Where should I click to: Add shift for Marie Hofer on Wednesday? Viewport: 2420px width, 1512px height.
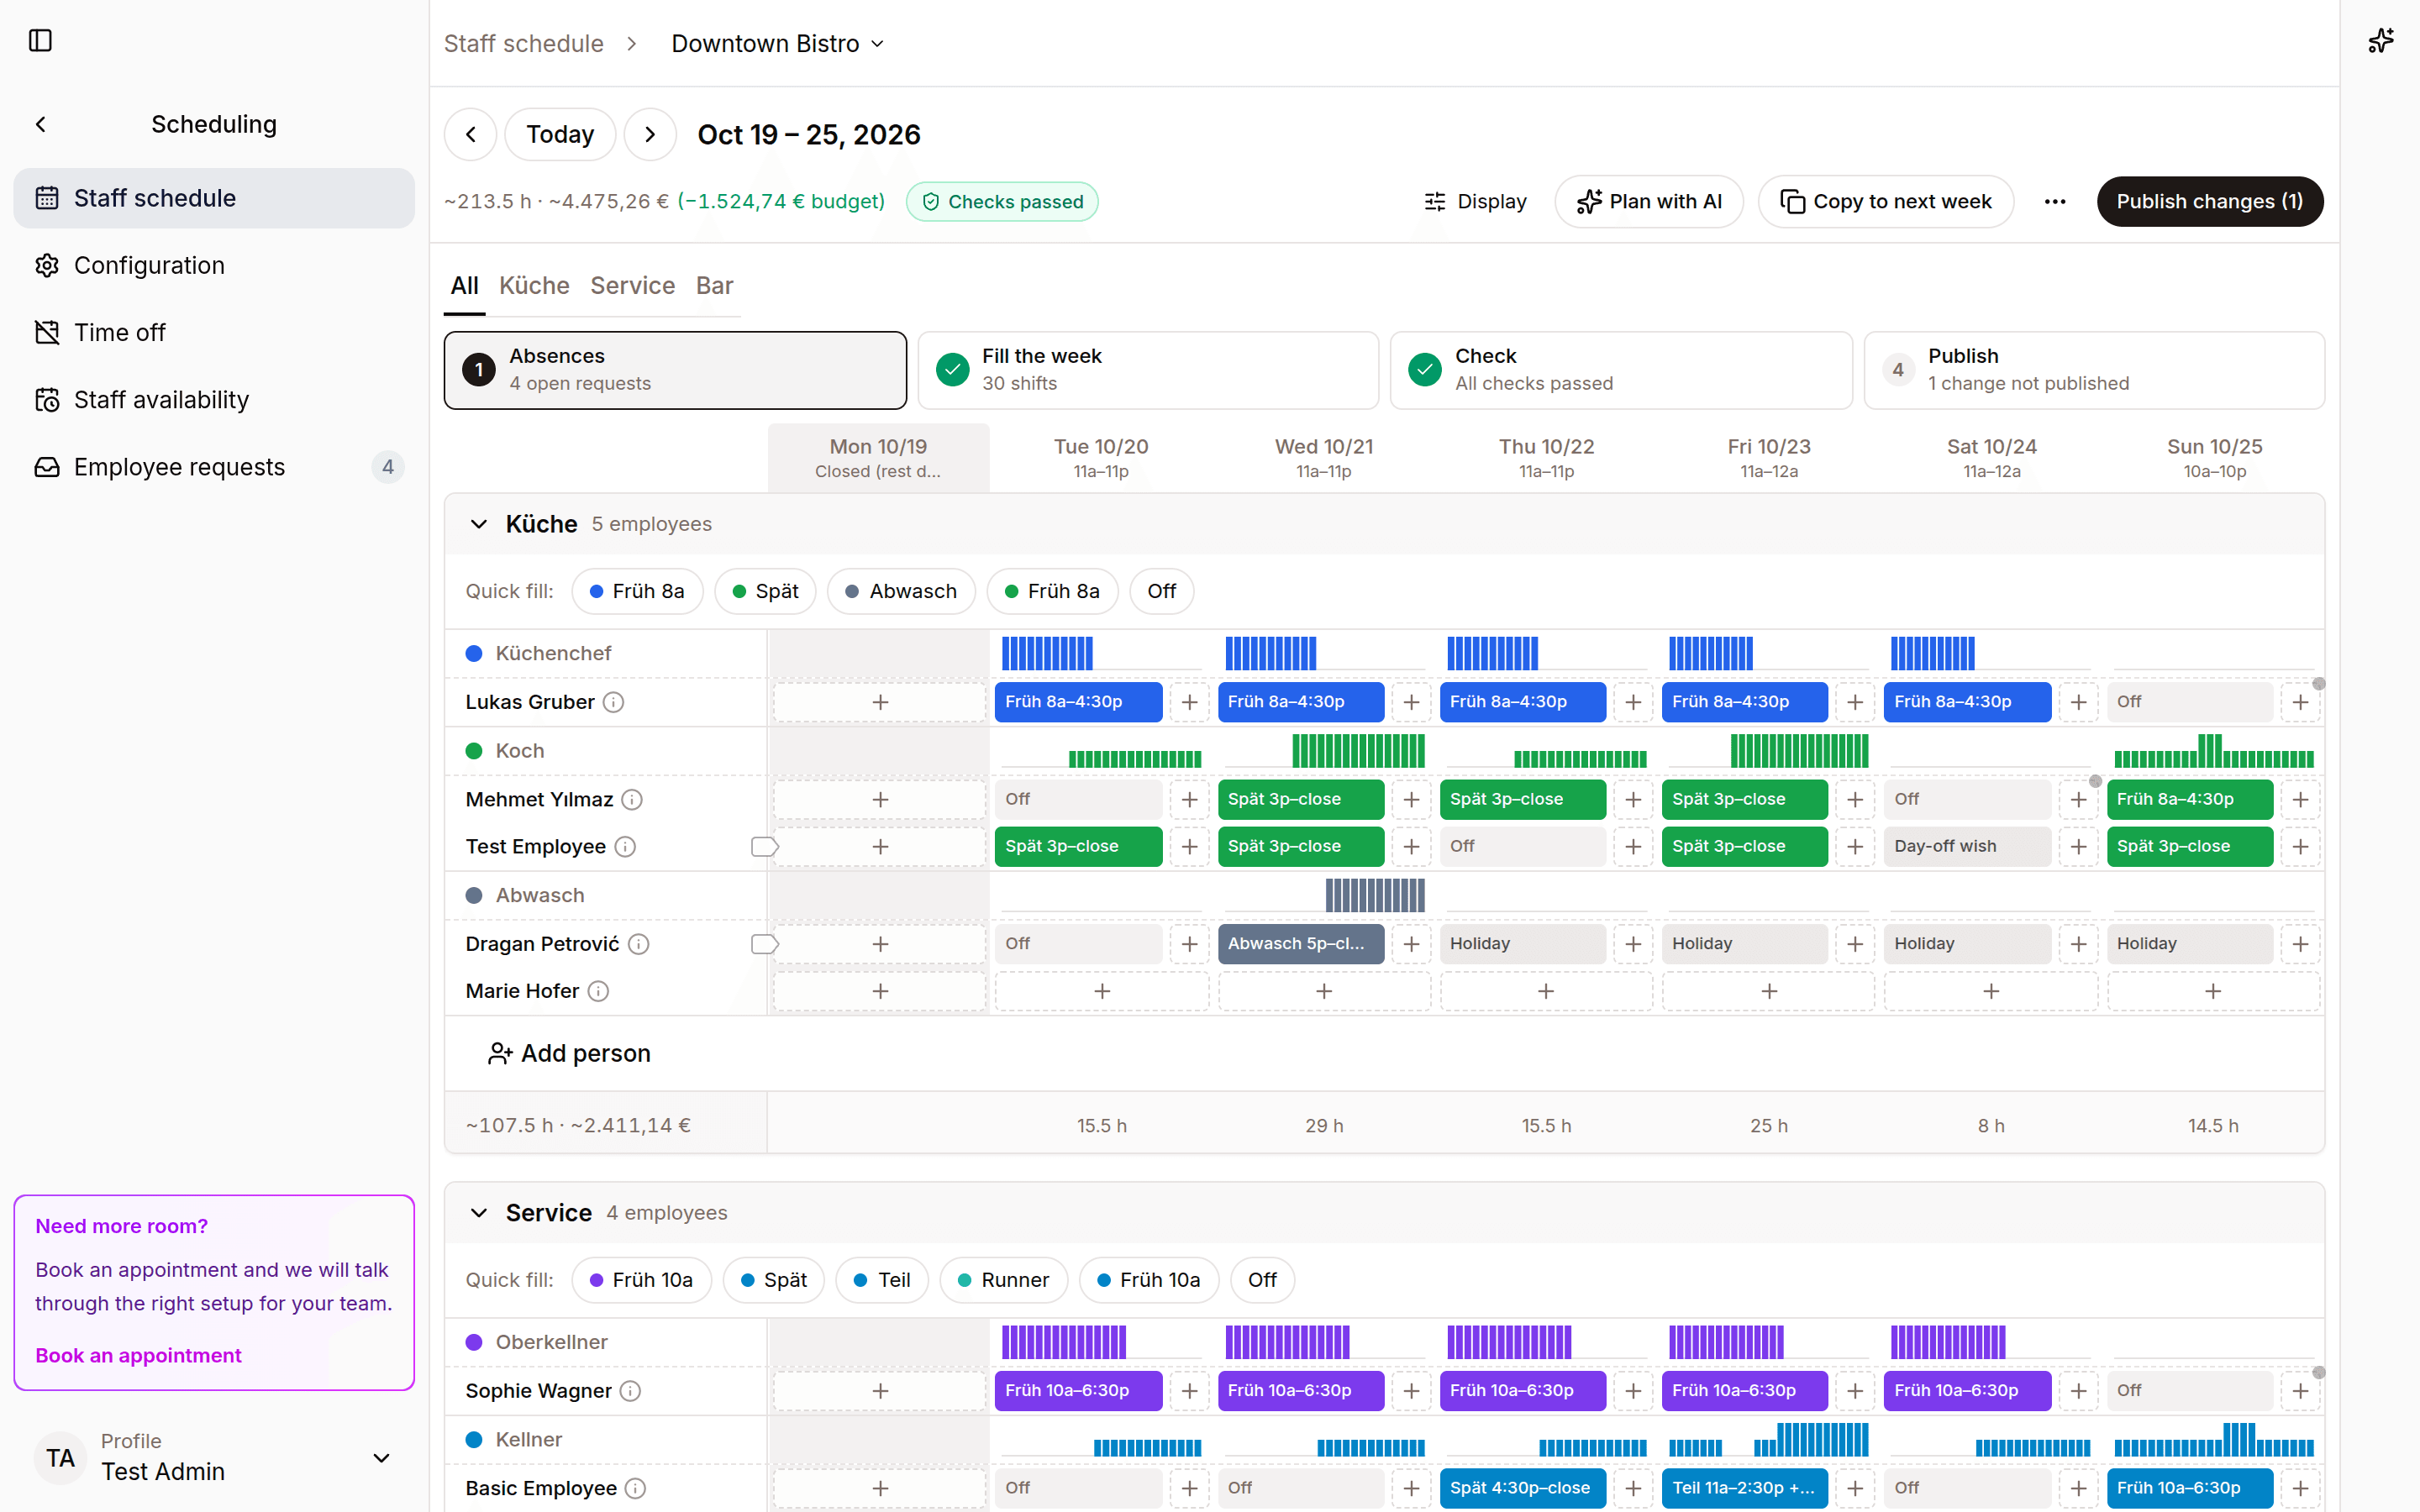coord(1324,990)
